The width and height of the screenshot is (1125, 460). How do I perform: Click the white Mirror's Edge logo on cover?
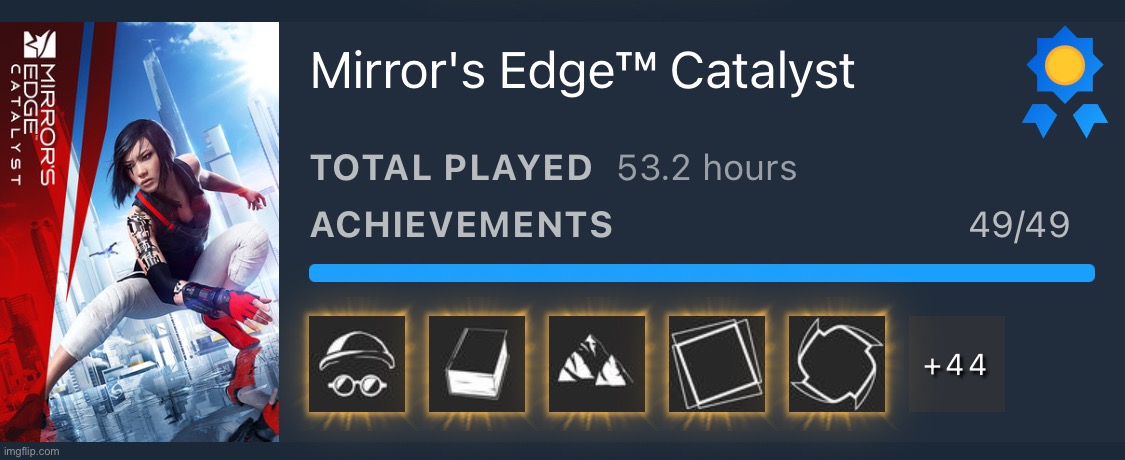click(39, 44)
